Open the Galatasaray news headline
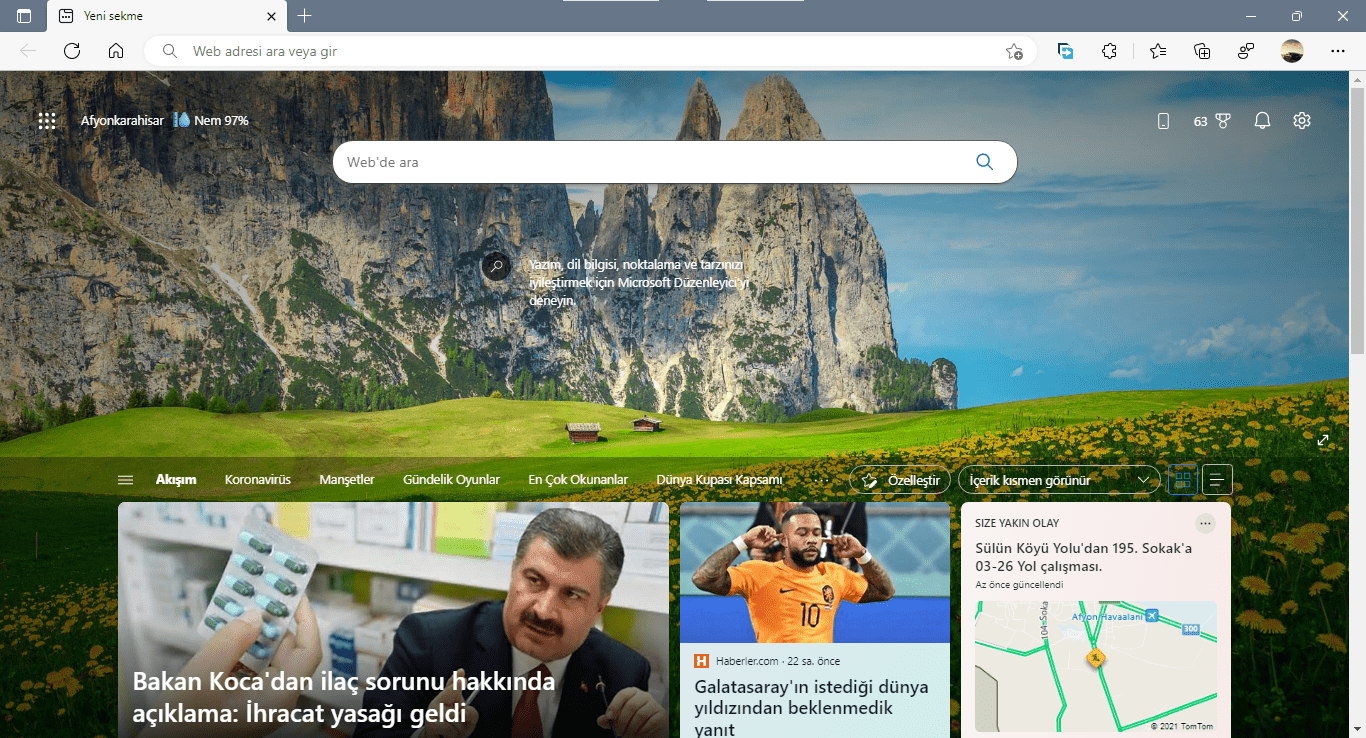1366x738 pixels. tap(811, 708)
